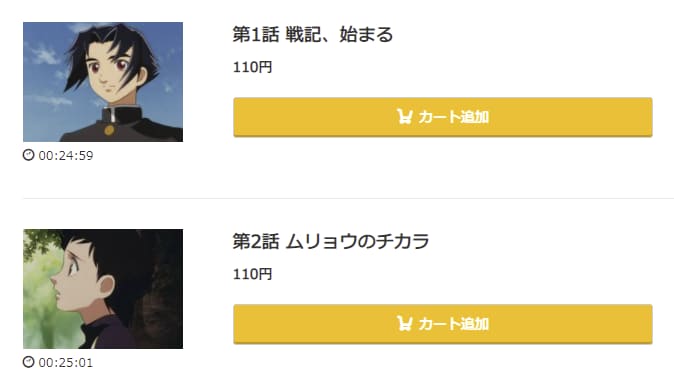Click the cart icon in episode 2 button
The width and height of the screenshot is (674, 381).
click(x=404, y=323)
